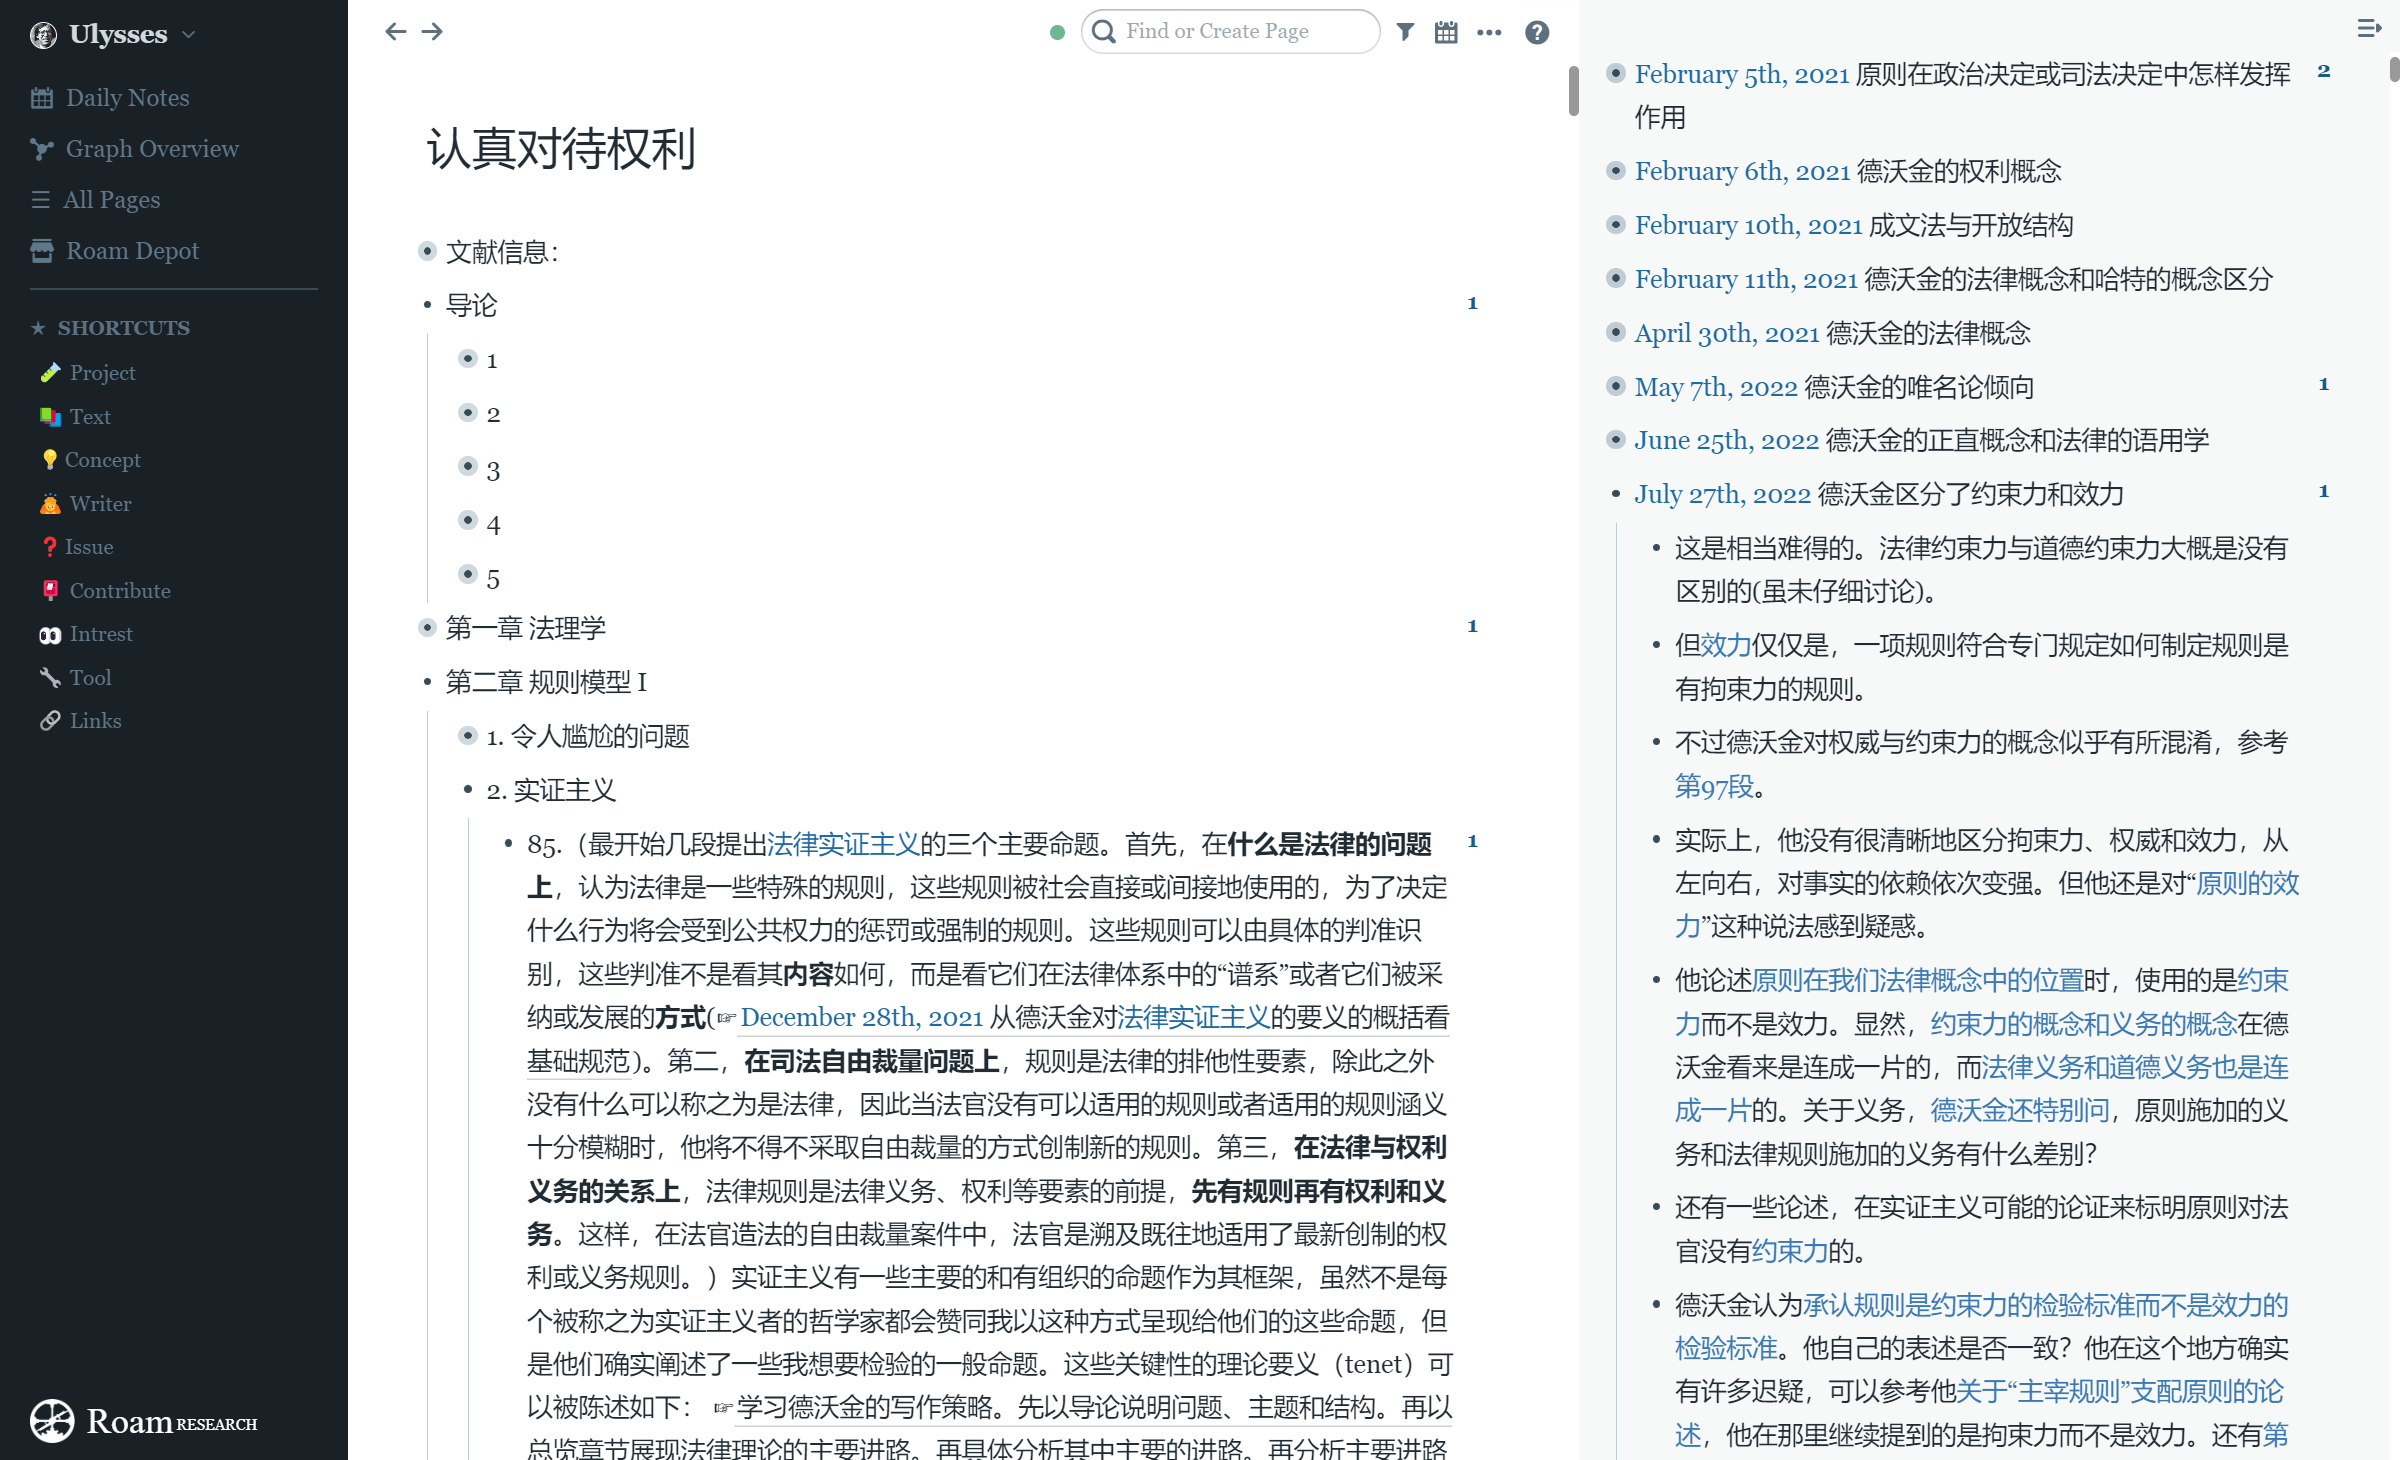Click the right sidebar scrollbar thumb

2394,70
